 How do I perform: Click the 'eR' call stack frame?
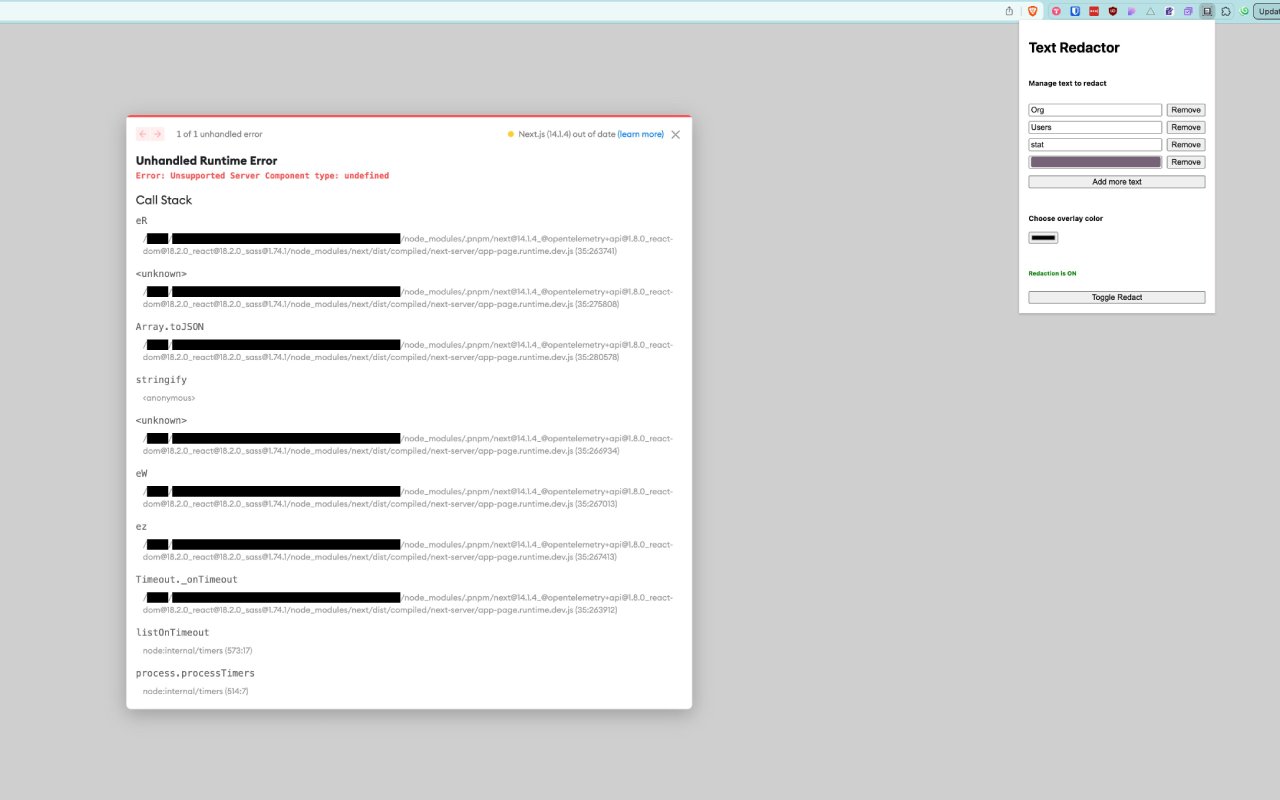[142, 220]
